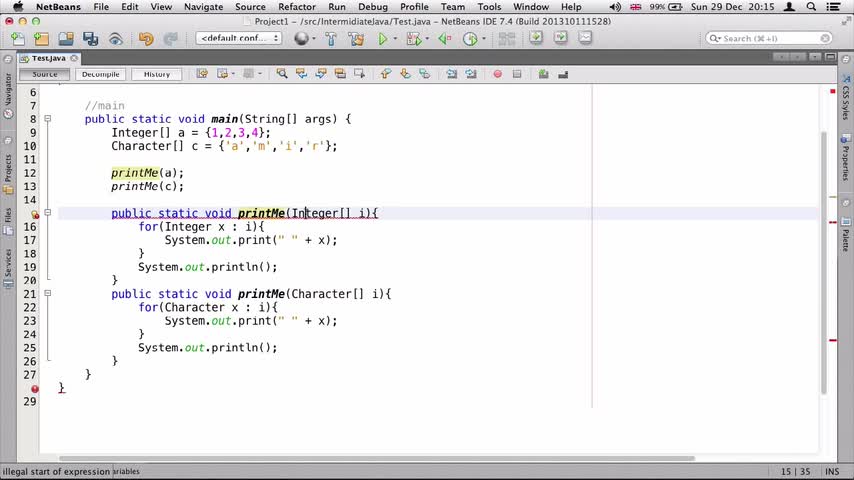Click the Stop Macro Recording square icon
854x480 pixels.
tap(517, 74)
